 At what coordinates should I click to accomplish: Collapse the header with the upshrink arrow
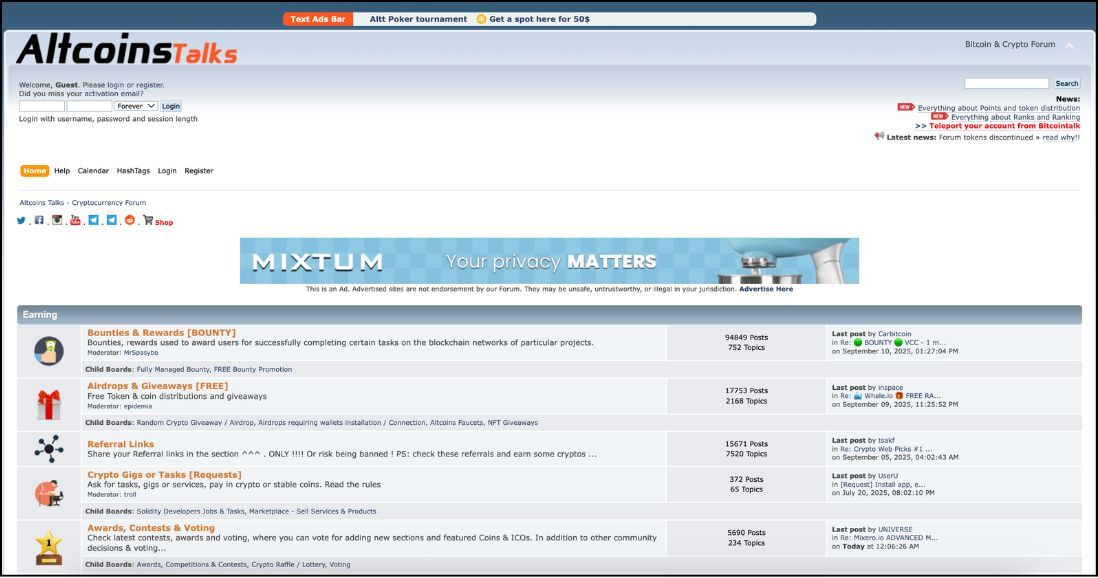[x=1069, y=46]
